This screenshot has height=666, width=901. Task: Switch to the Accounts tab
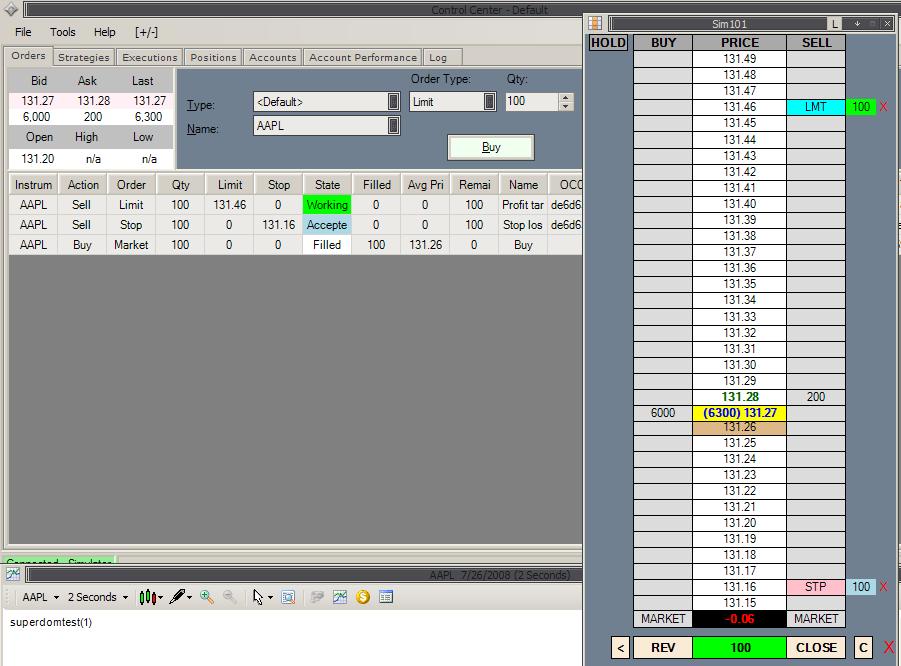point(272,57)
